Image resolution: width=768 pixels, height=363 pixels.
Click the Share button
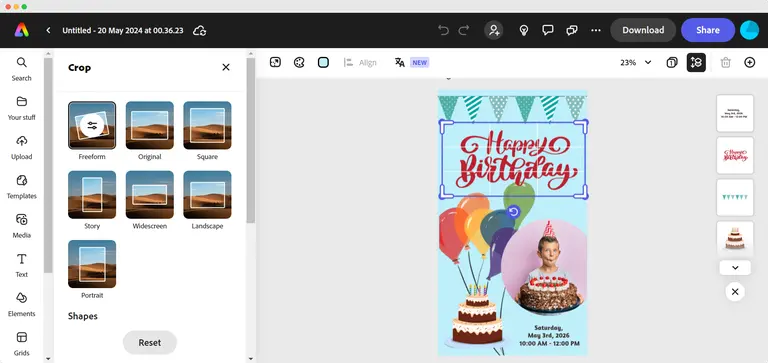708,30
